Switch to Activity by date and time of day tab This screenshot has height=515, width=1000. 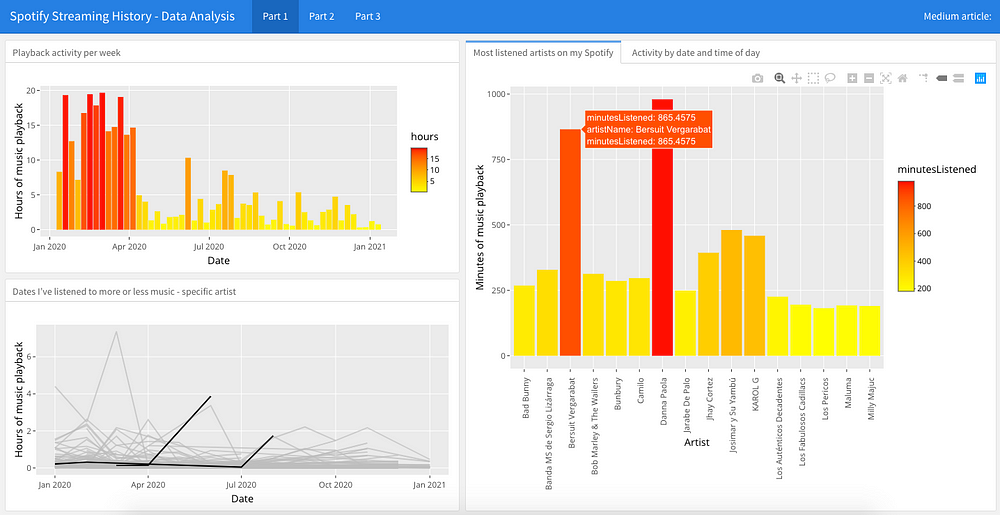click(x=696, y=52)
